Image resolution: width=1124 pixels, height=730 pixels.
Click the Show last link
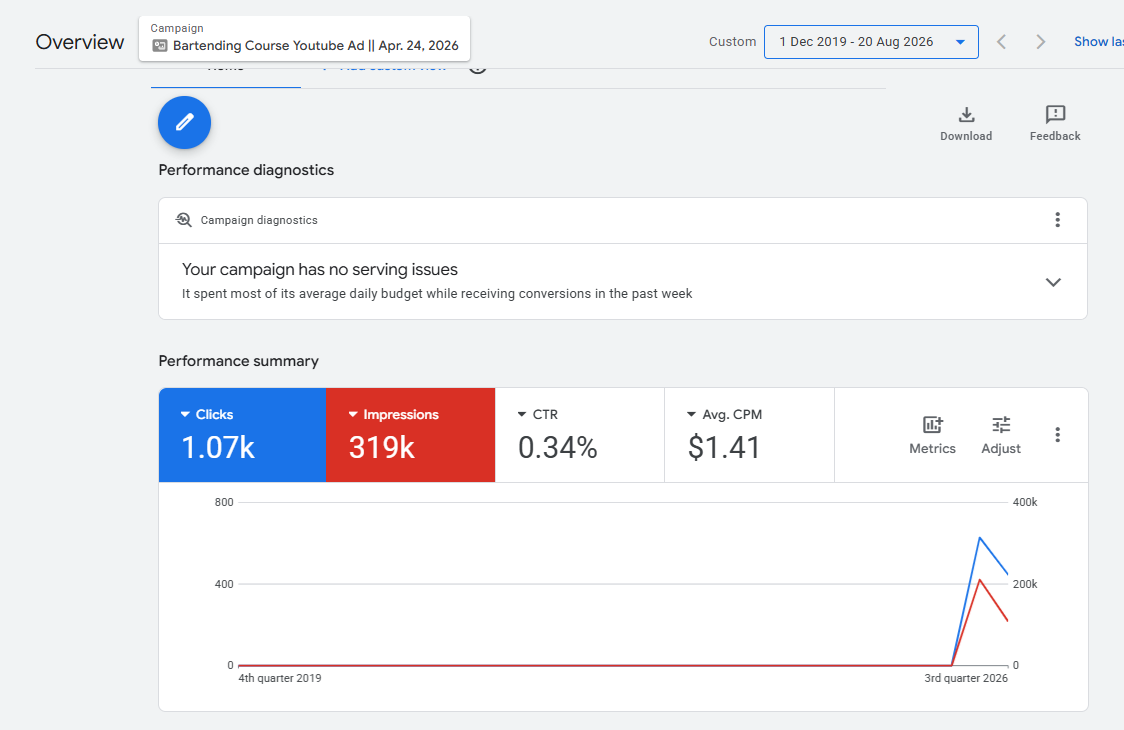tap(1098, 42)
